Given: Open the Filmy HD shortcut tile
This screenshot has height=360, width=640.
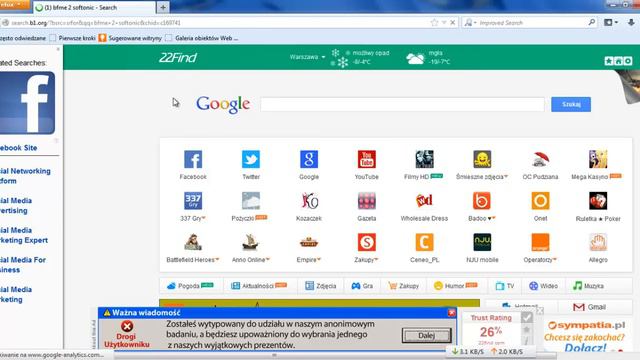Looking at the screenshot, I should [424, 165].
